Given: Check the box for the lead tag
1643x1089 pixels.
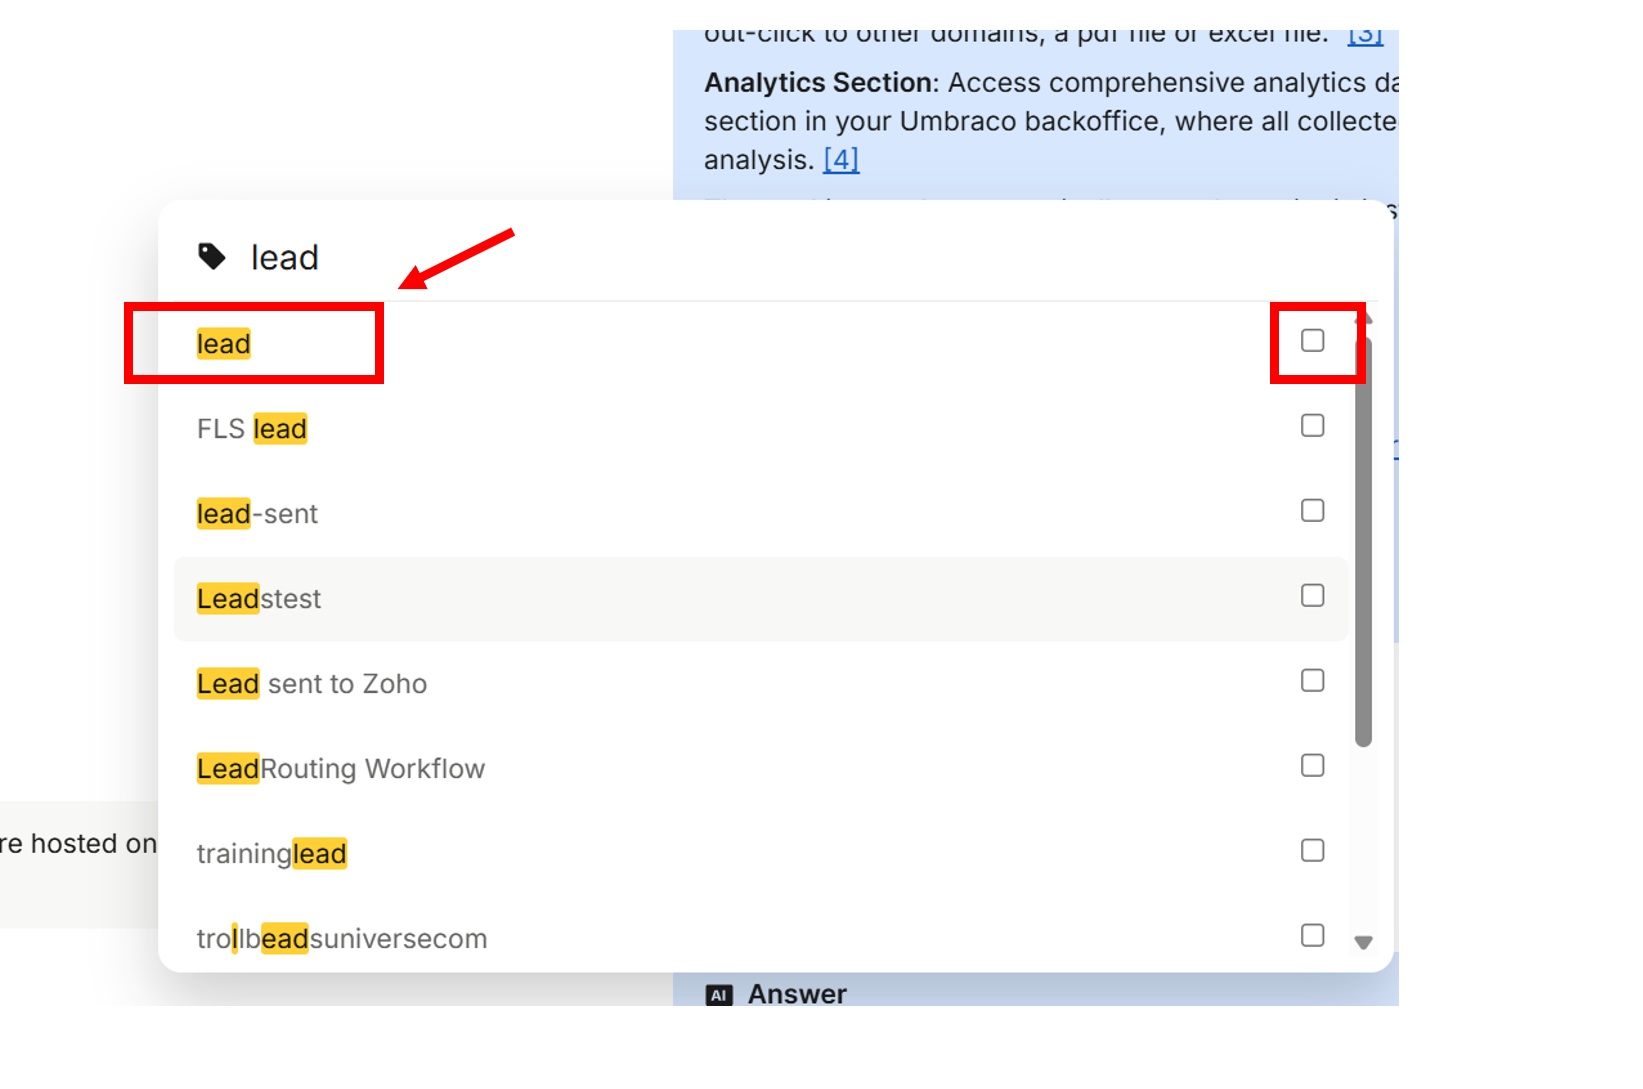Looking at the screenshot, I should tap(1312, 341).
